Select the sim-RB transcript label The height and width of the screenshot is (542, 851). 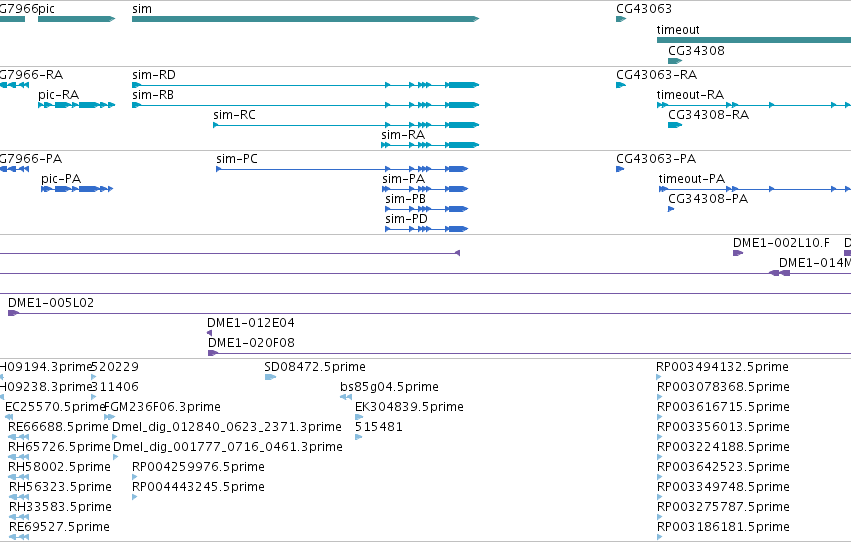(x=153, y=95)
